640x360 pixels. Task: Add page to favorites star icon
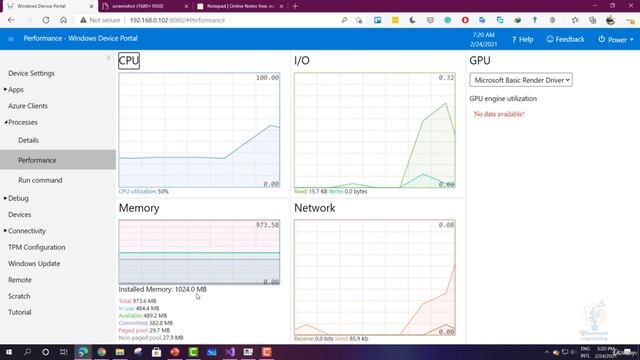tap(359, 20)
